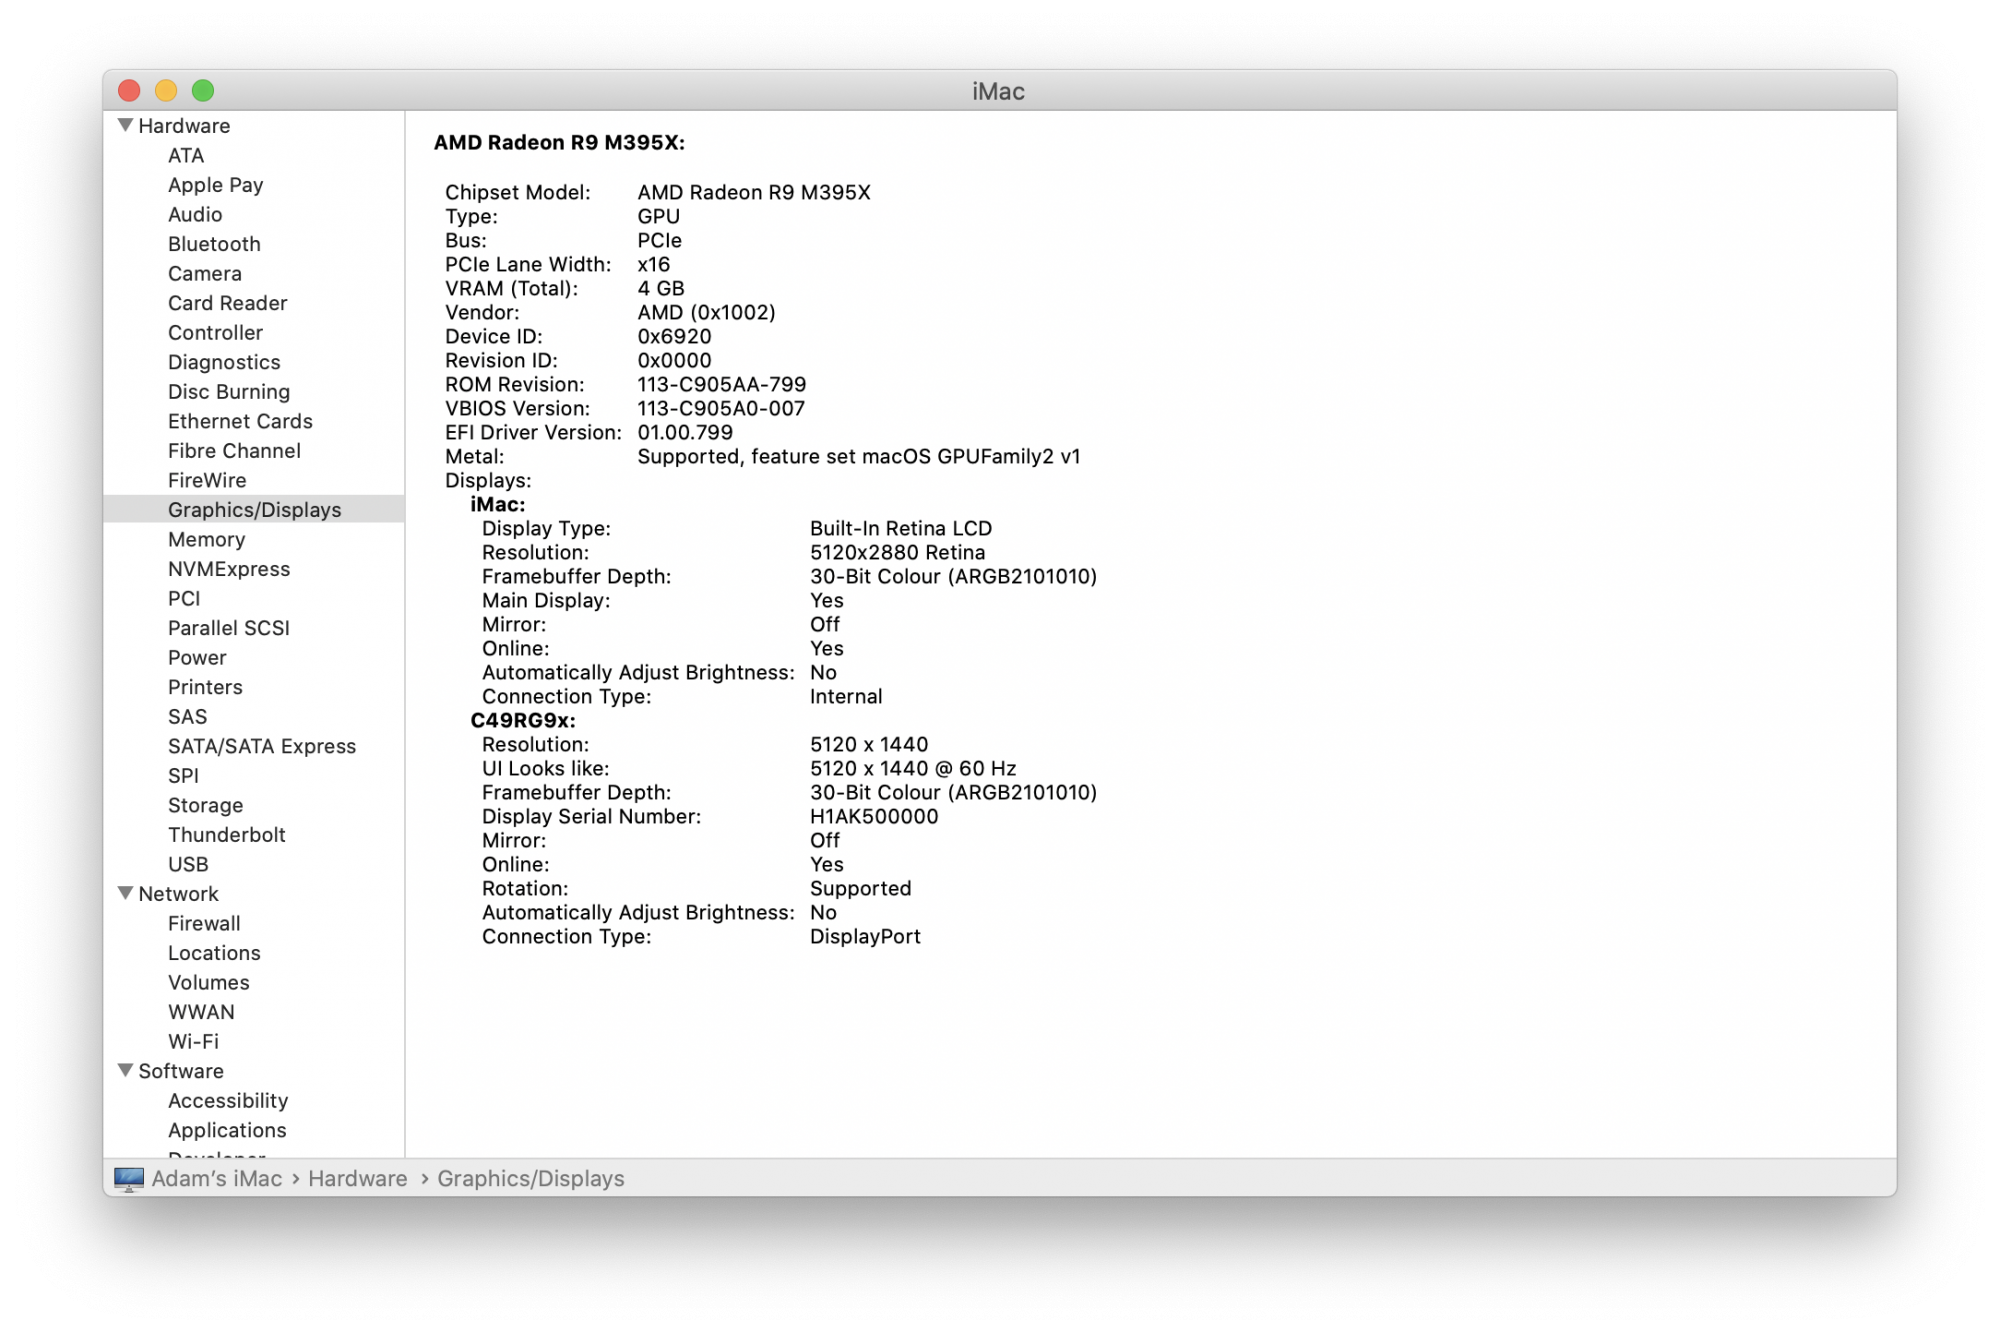Select Volumes under Network
Image resolution: width=2000 pixels, height=1333 pixels.
(209, 982)
